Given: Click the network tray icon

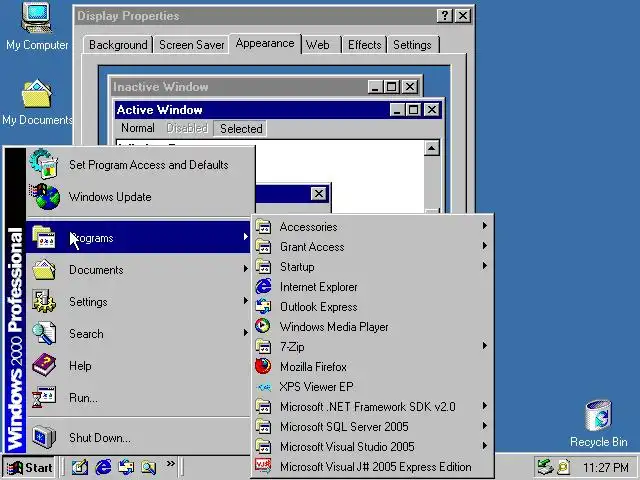Looking at the screenshot, I should point(545,467).
